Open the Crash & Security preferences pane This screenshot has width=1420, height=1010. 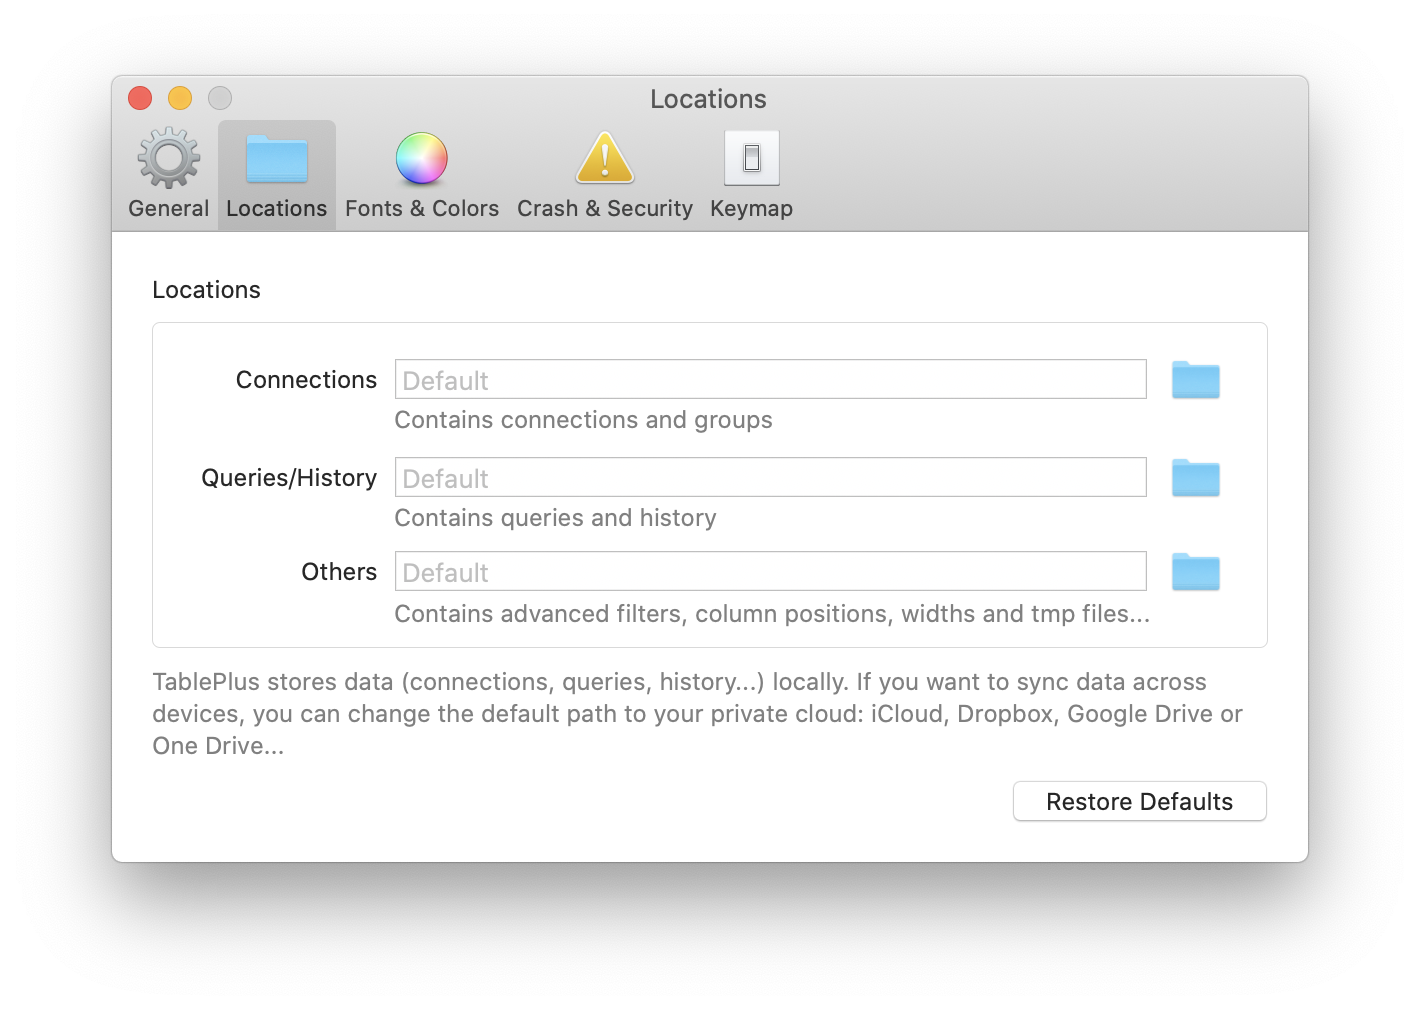pos(604,175)
